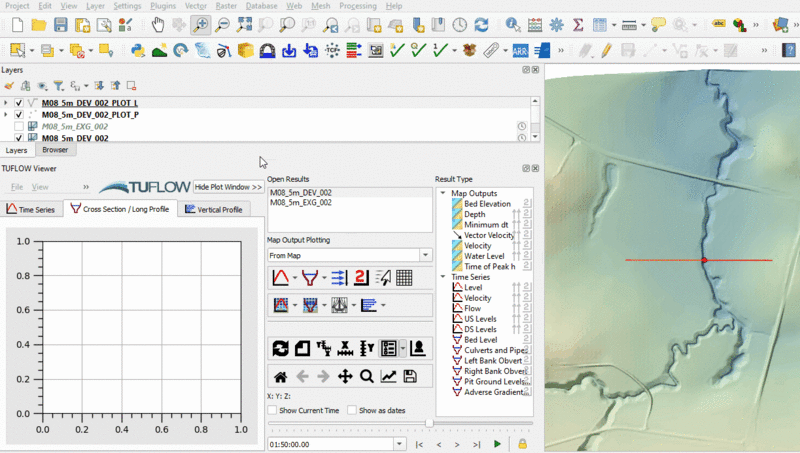Switch to the Time Series tab

point(31,209)
